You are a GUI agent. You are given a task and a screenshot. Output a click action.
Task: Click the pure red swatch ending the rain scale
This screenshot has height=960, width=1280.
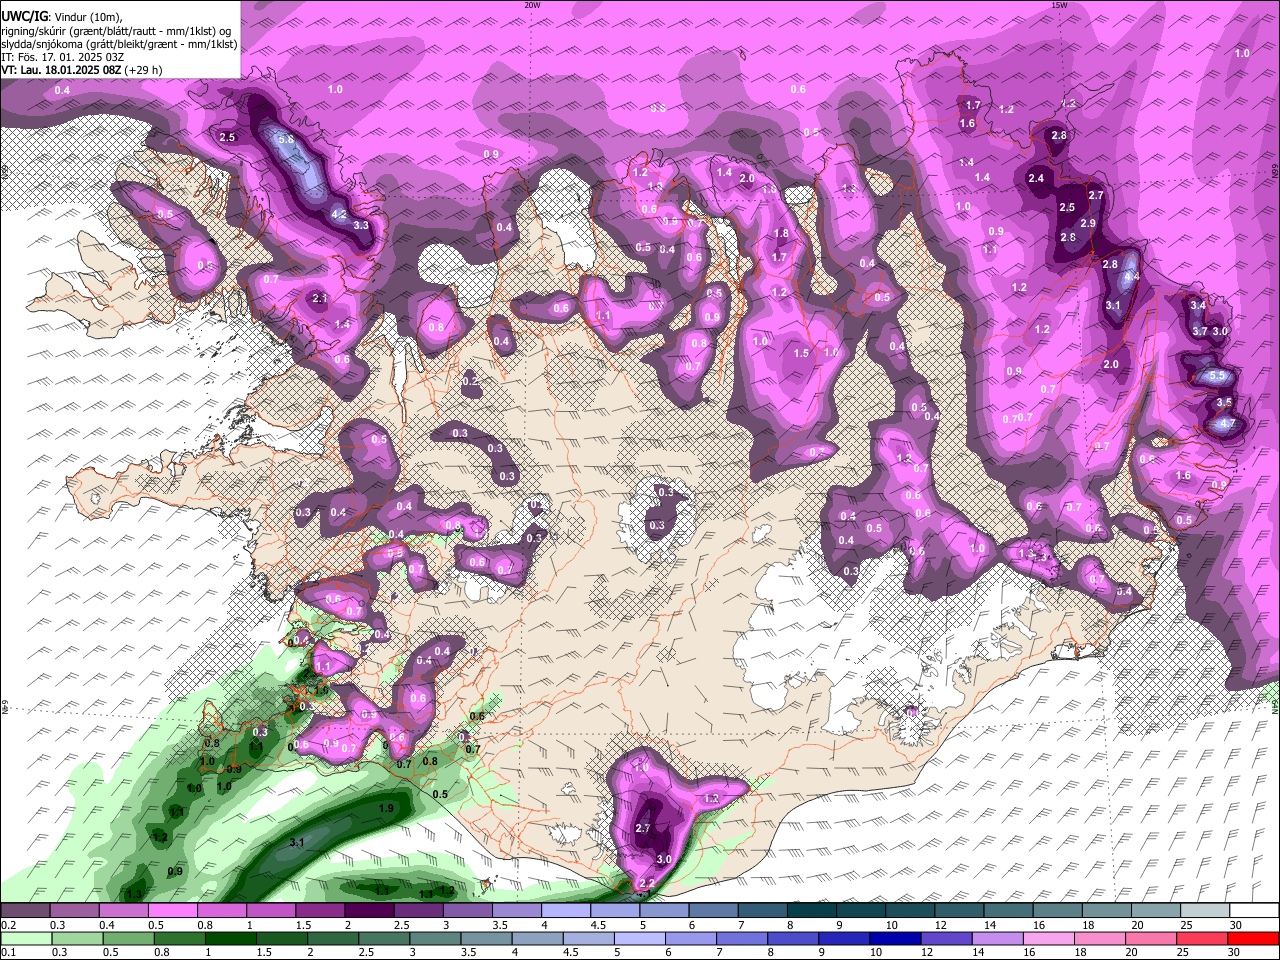pyautogui.click(x=1251, y=939)
